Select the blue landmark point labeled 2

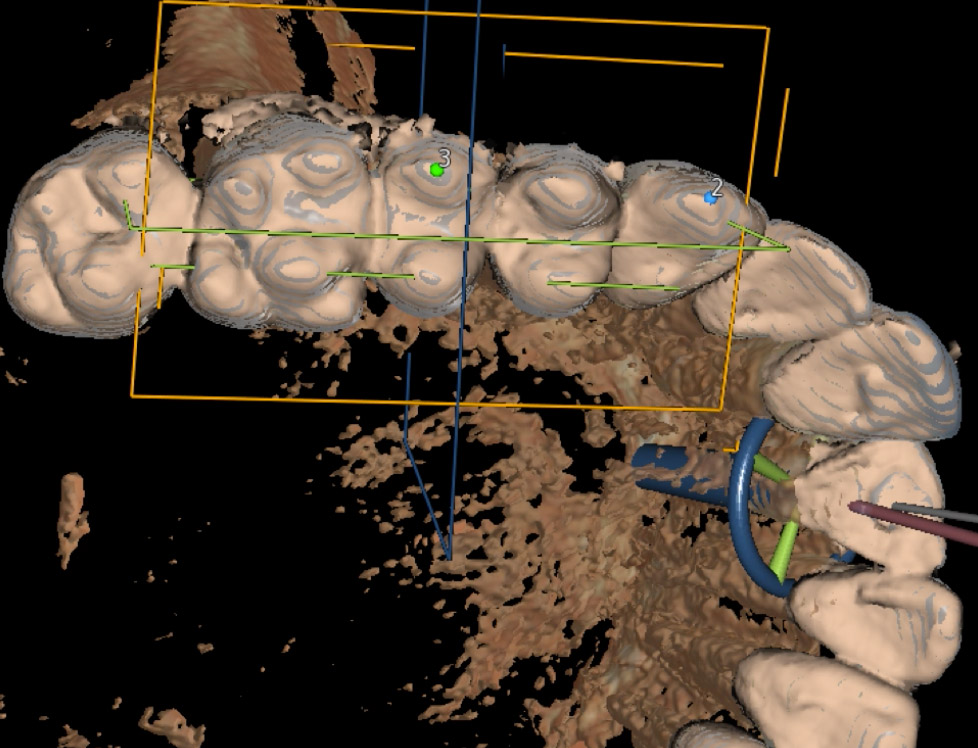click(x=710, y=197)
